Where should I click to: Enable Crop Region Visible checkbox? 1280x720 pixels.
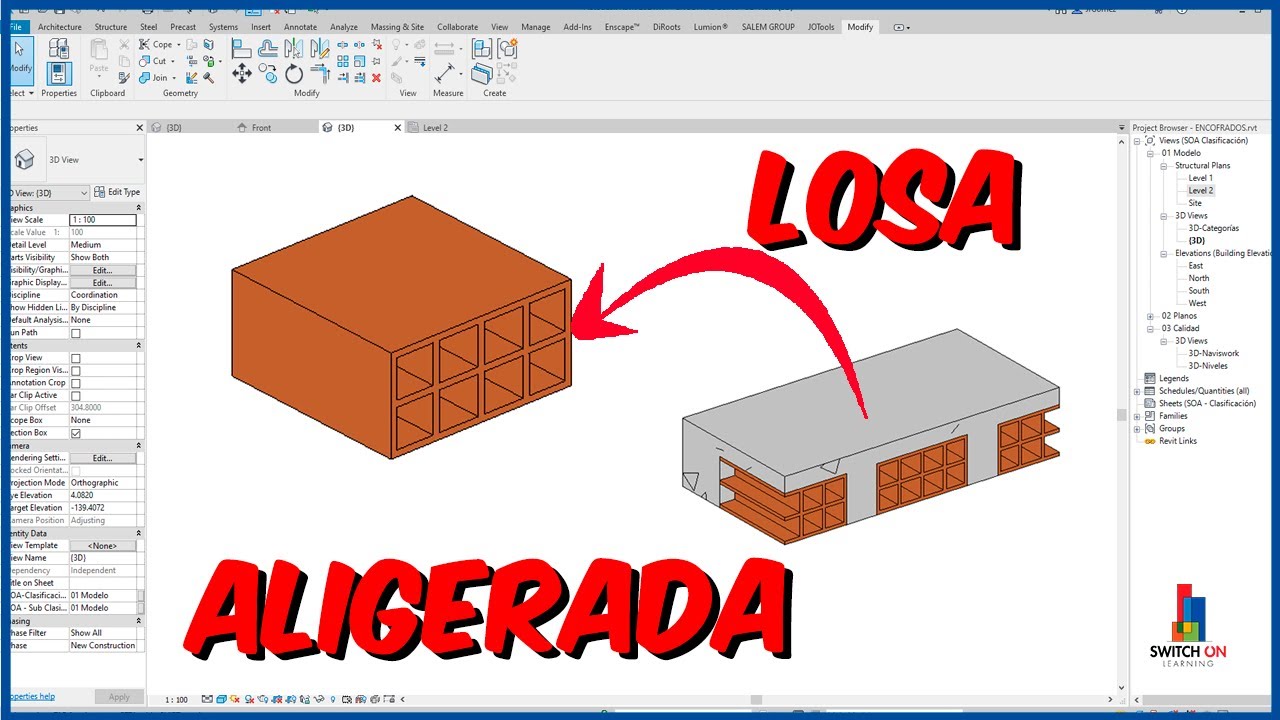[76, 370]
